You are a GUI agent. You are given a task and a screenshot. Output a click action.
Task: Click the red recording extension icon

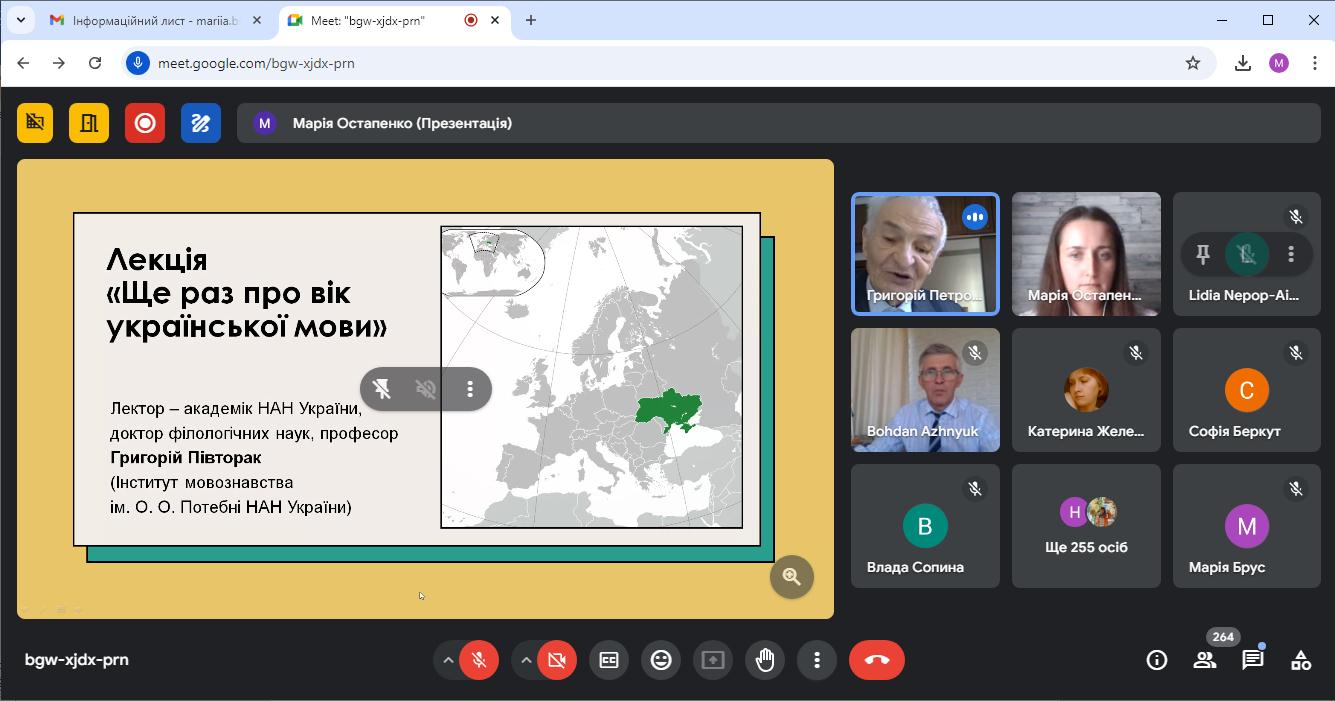click(145, 123)
